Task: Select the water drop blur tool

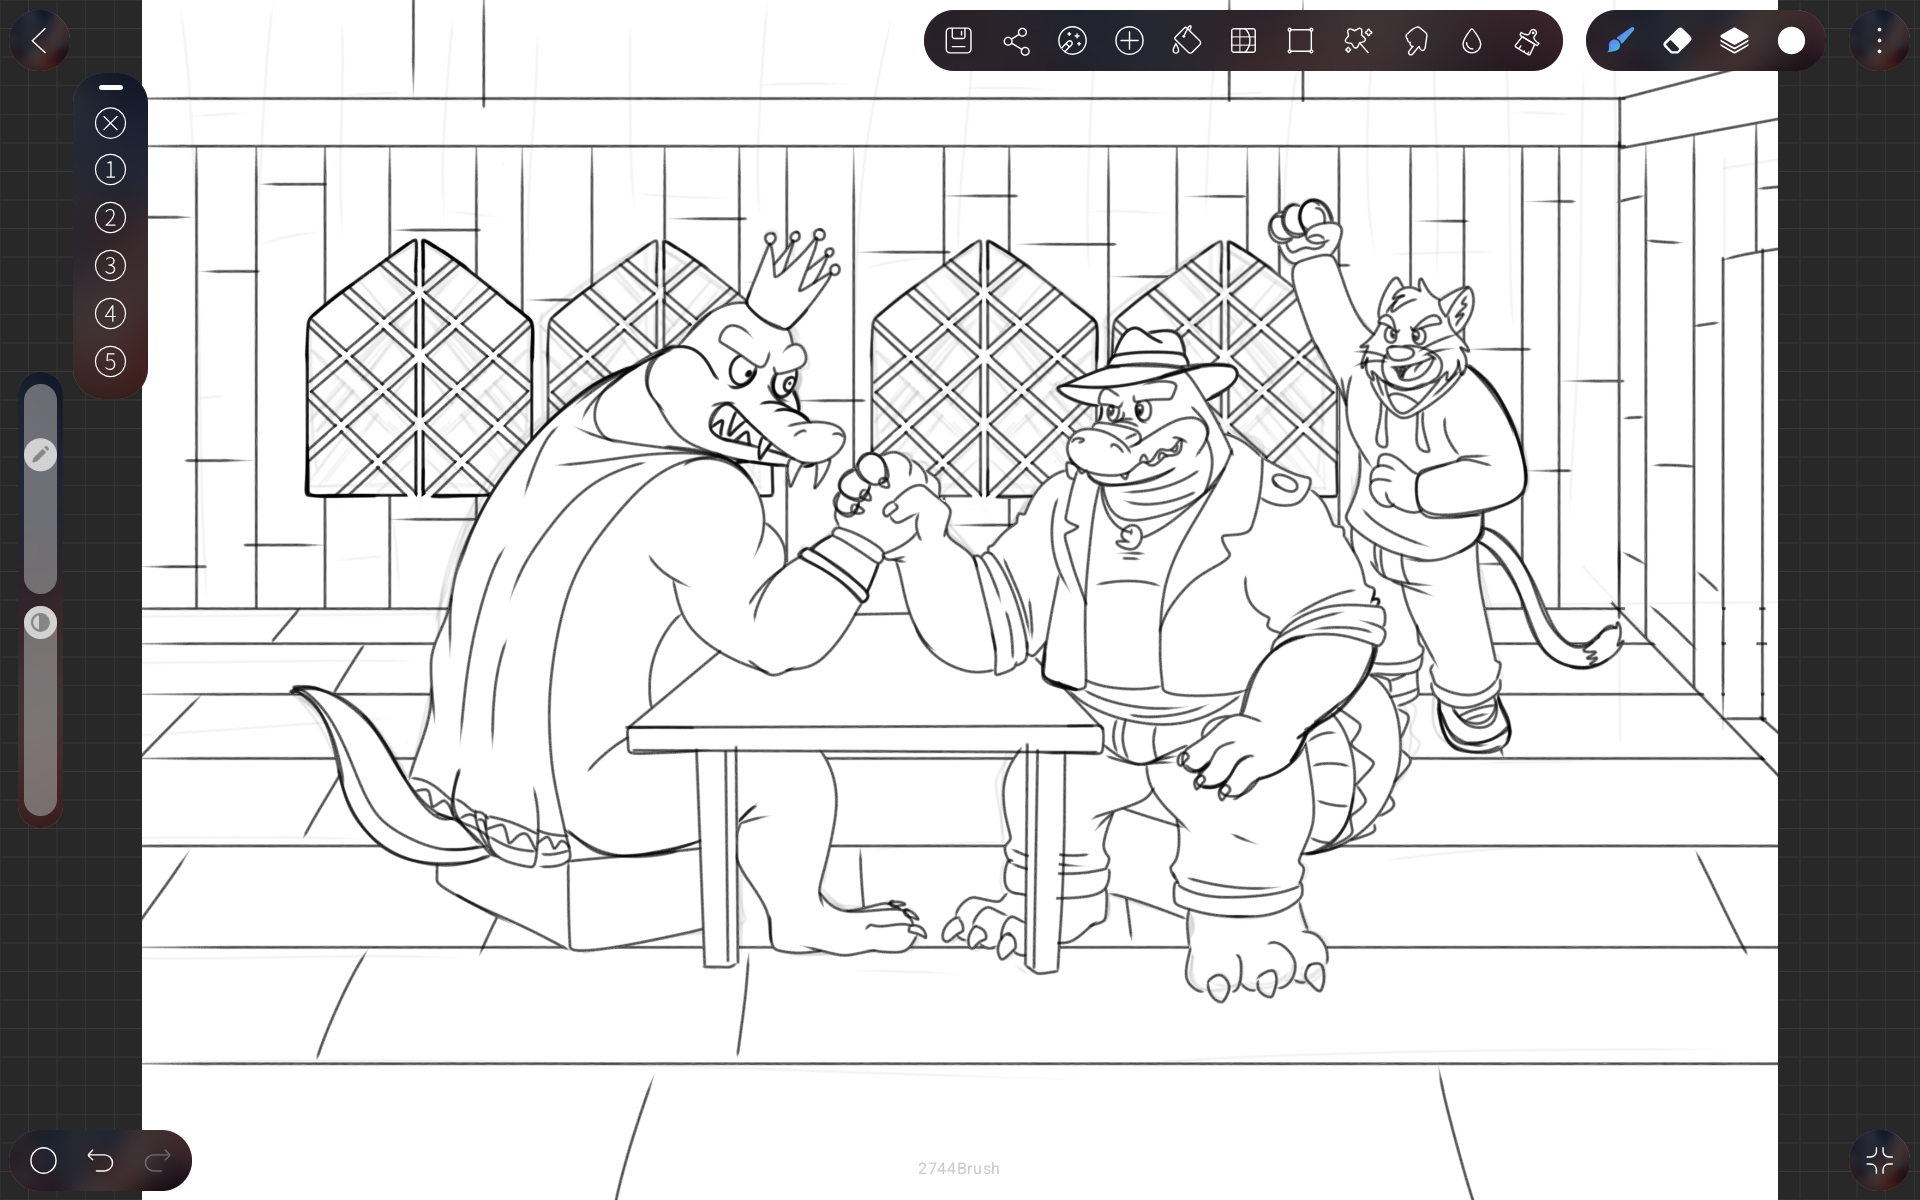Action: tap(1471, 41)
